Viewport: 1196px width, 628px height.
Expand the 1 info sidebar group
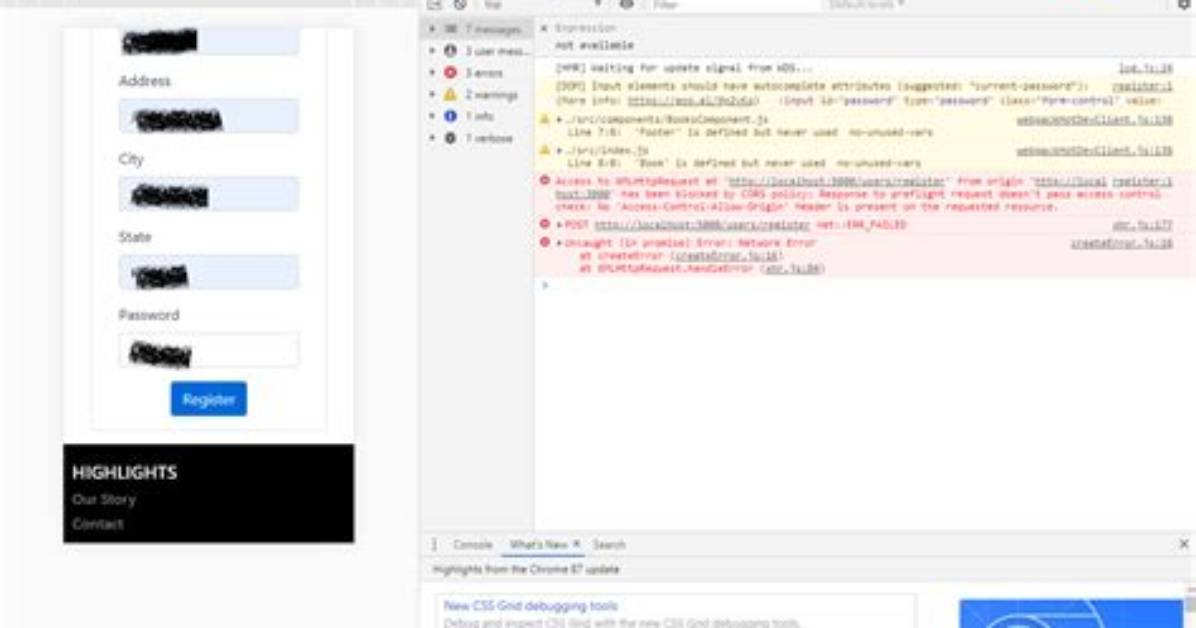[432, 116]
